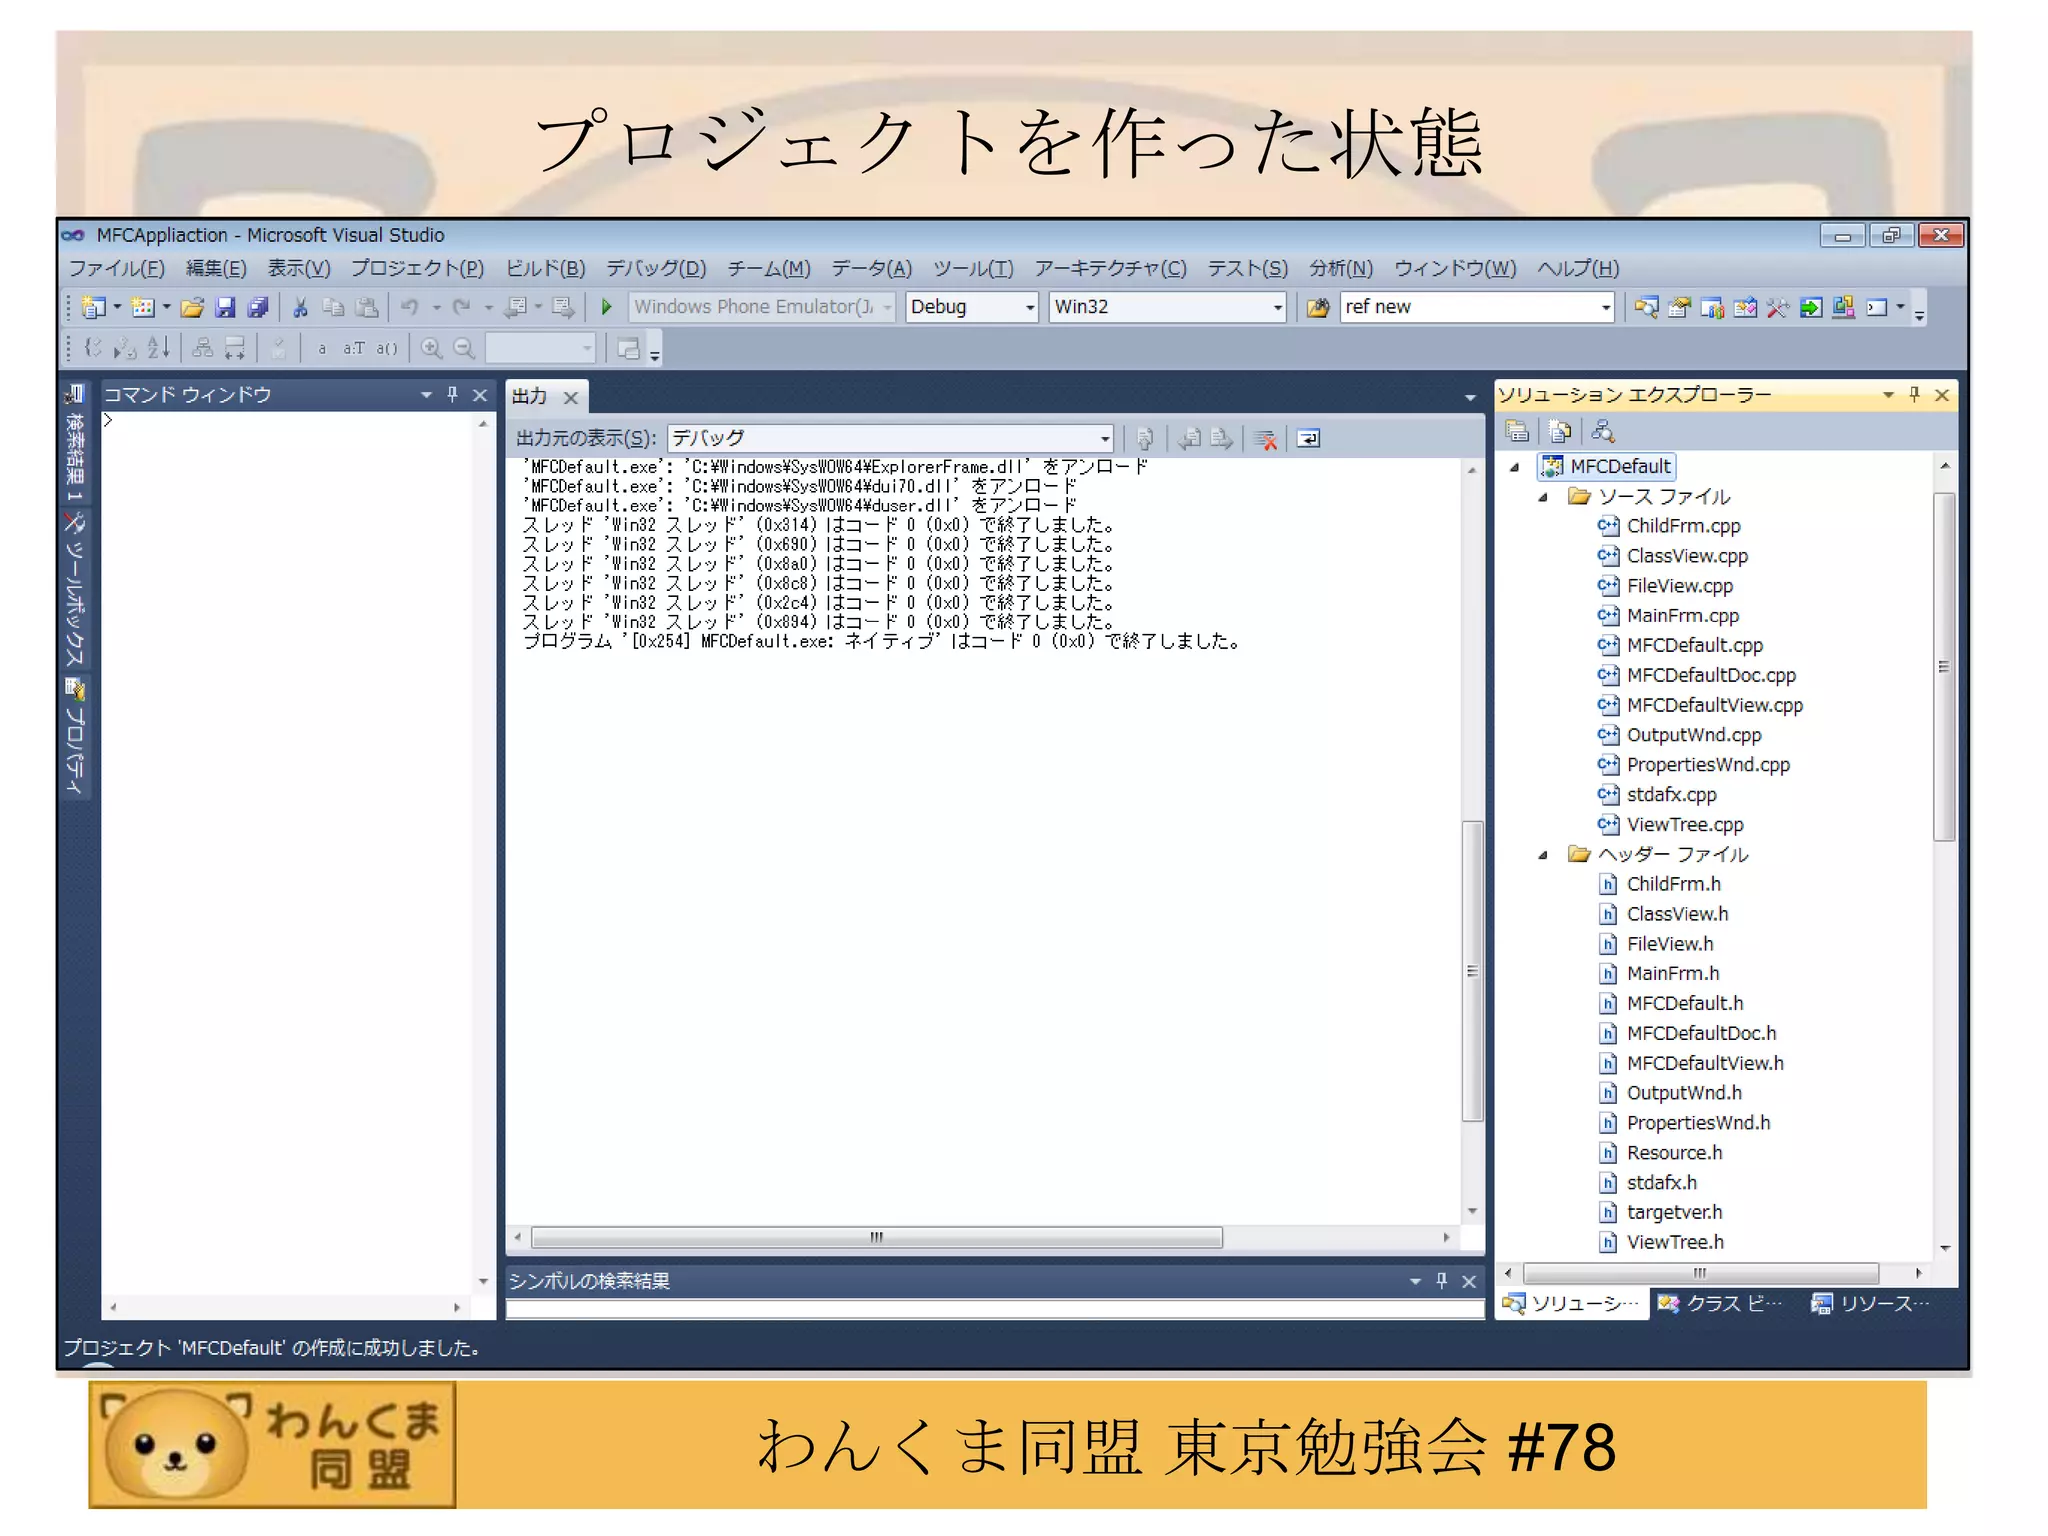Close the 出力 tab
2048x1536 pixels.
[571, 398]
